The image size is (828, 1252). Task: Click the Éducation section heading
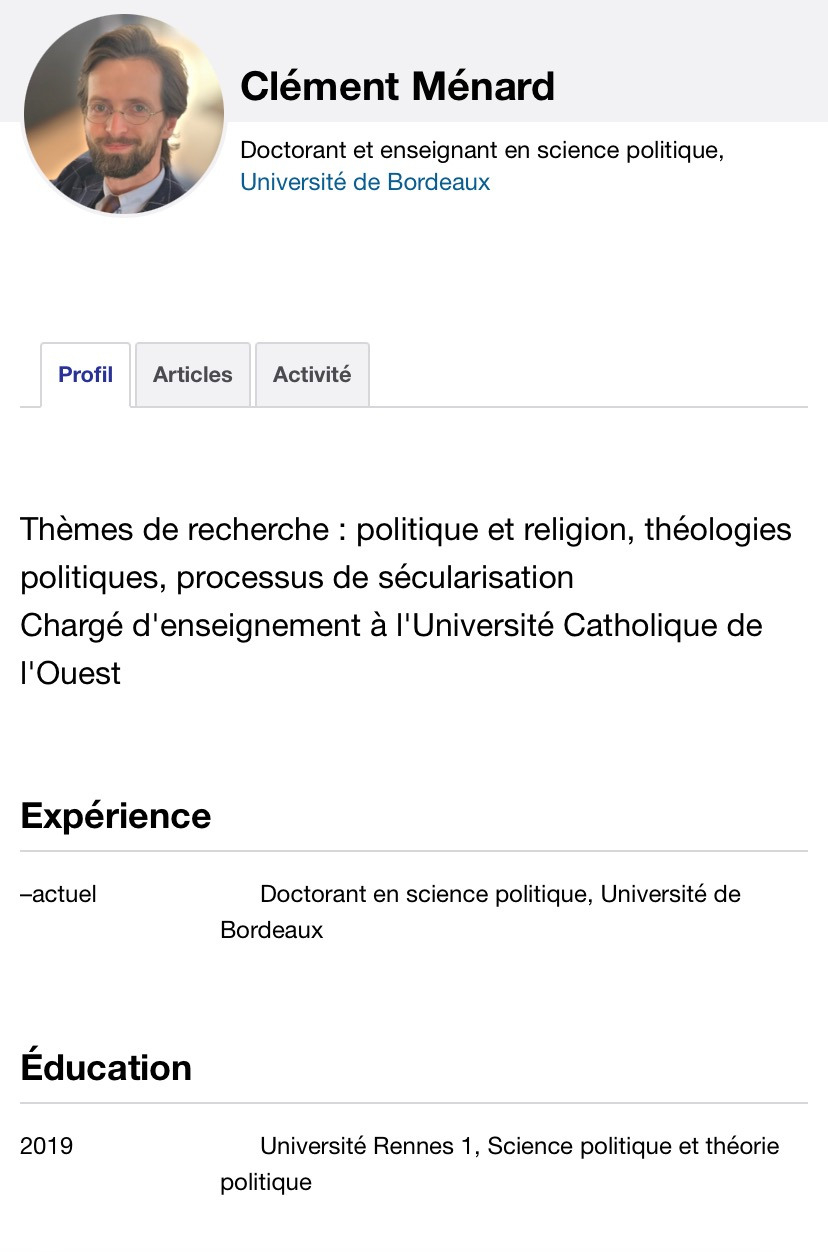[x=105, y=1068]
